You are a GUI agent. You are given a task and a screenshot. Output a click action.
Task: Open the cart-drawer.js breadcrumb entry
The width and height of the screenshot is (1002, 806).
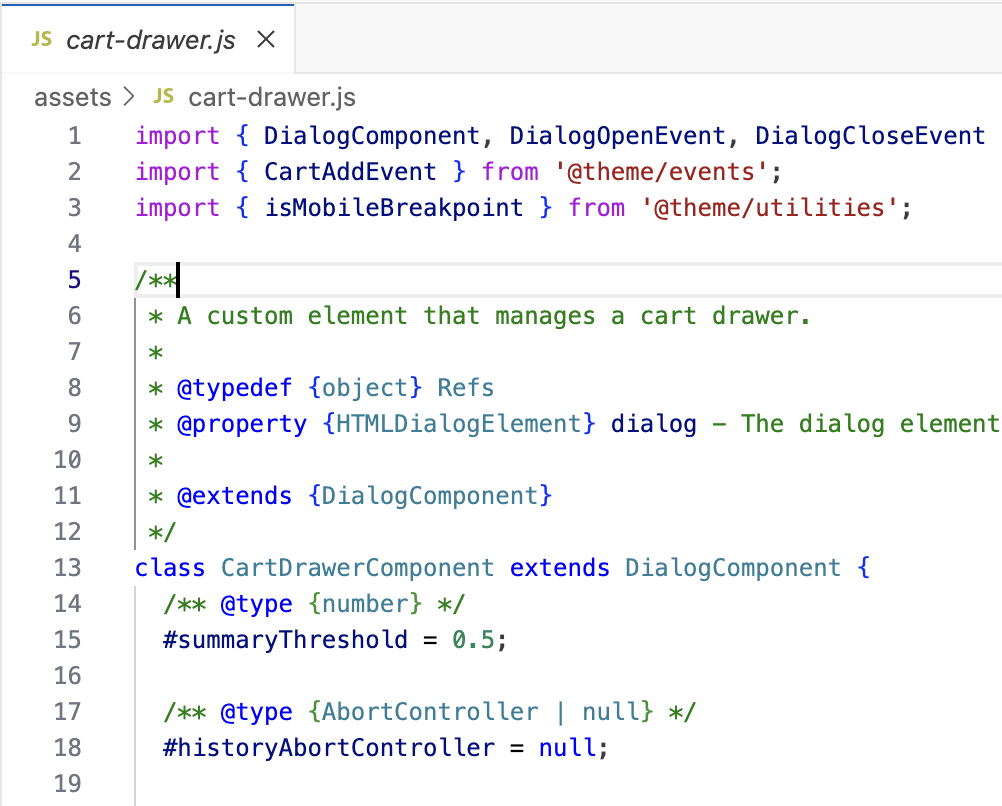(x=271, y=96)
